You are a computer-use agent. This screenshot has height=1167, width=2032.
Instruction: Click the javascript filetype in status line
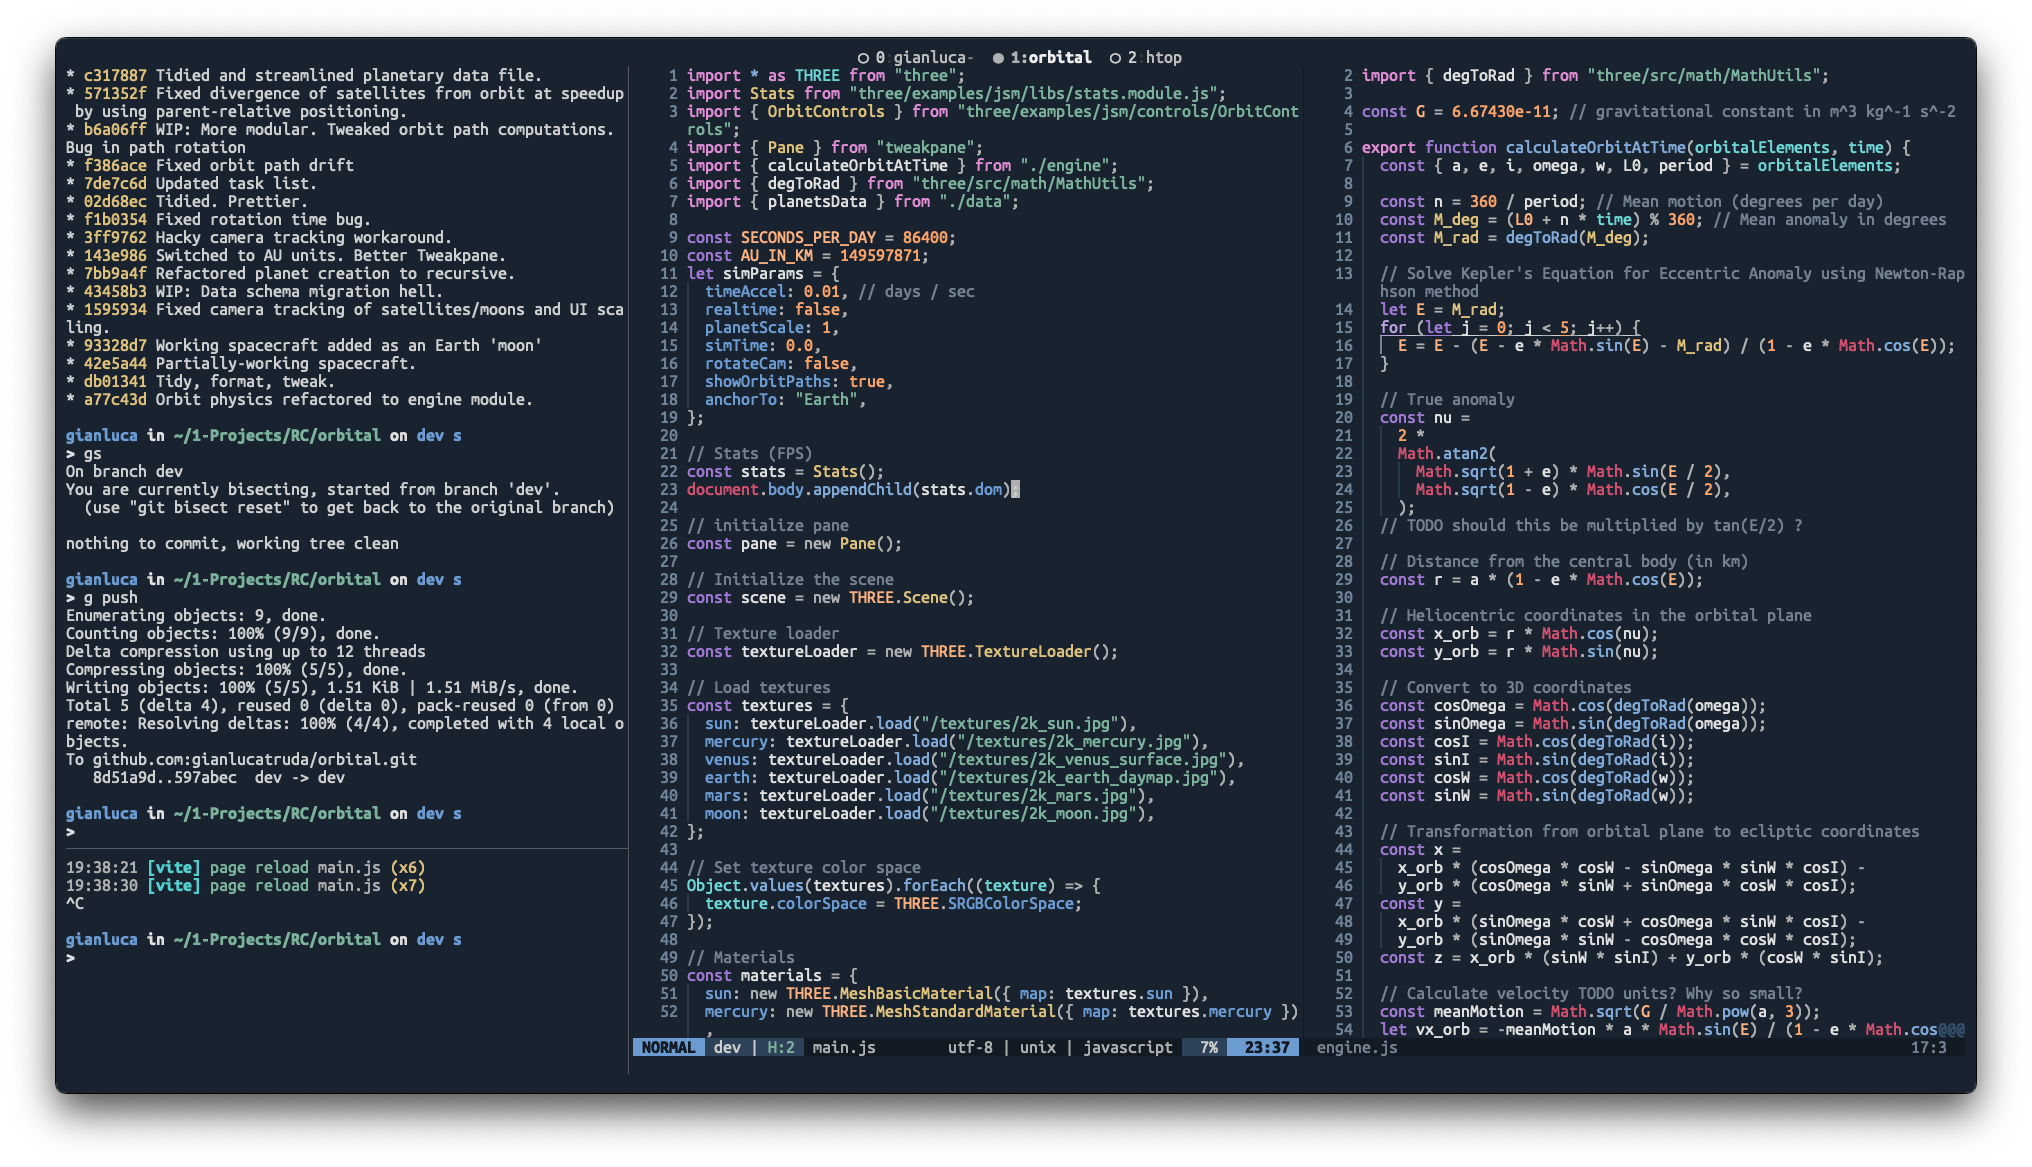tap(1127, 1047)
